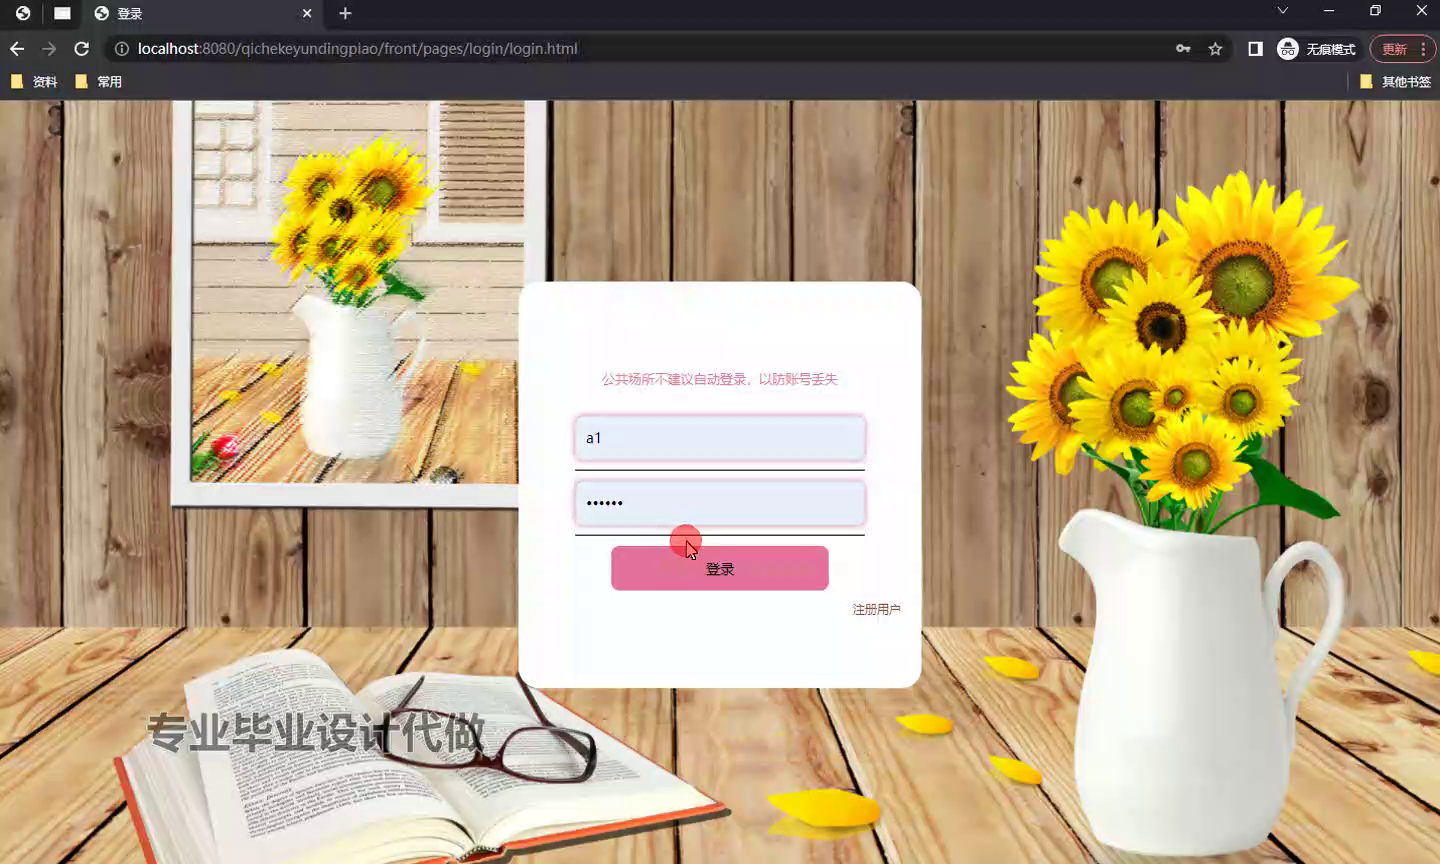This screenshot has height=864, width=1440.
Task: Restore down the browser window
Action: 1375,11
